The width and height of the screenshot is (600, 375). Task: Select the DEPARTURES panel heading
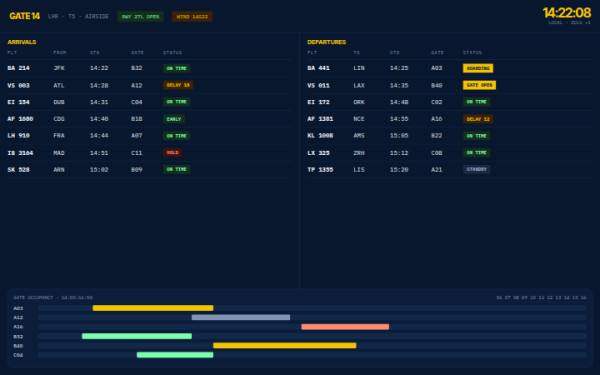pos(326,42)
